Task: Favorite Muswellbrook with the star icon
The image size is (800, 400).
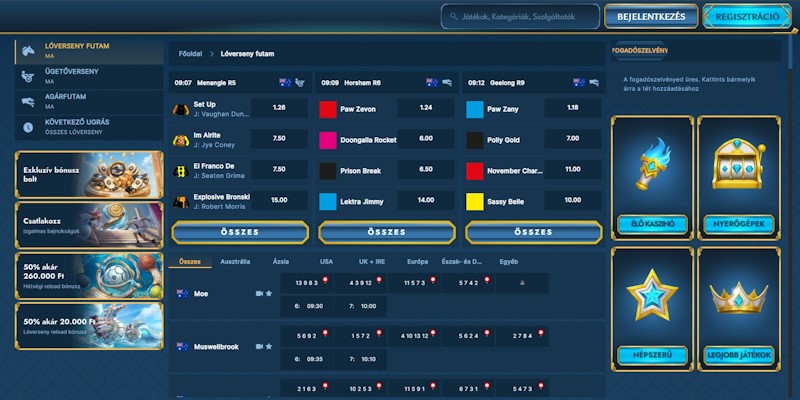Action: point(269,346)
